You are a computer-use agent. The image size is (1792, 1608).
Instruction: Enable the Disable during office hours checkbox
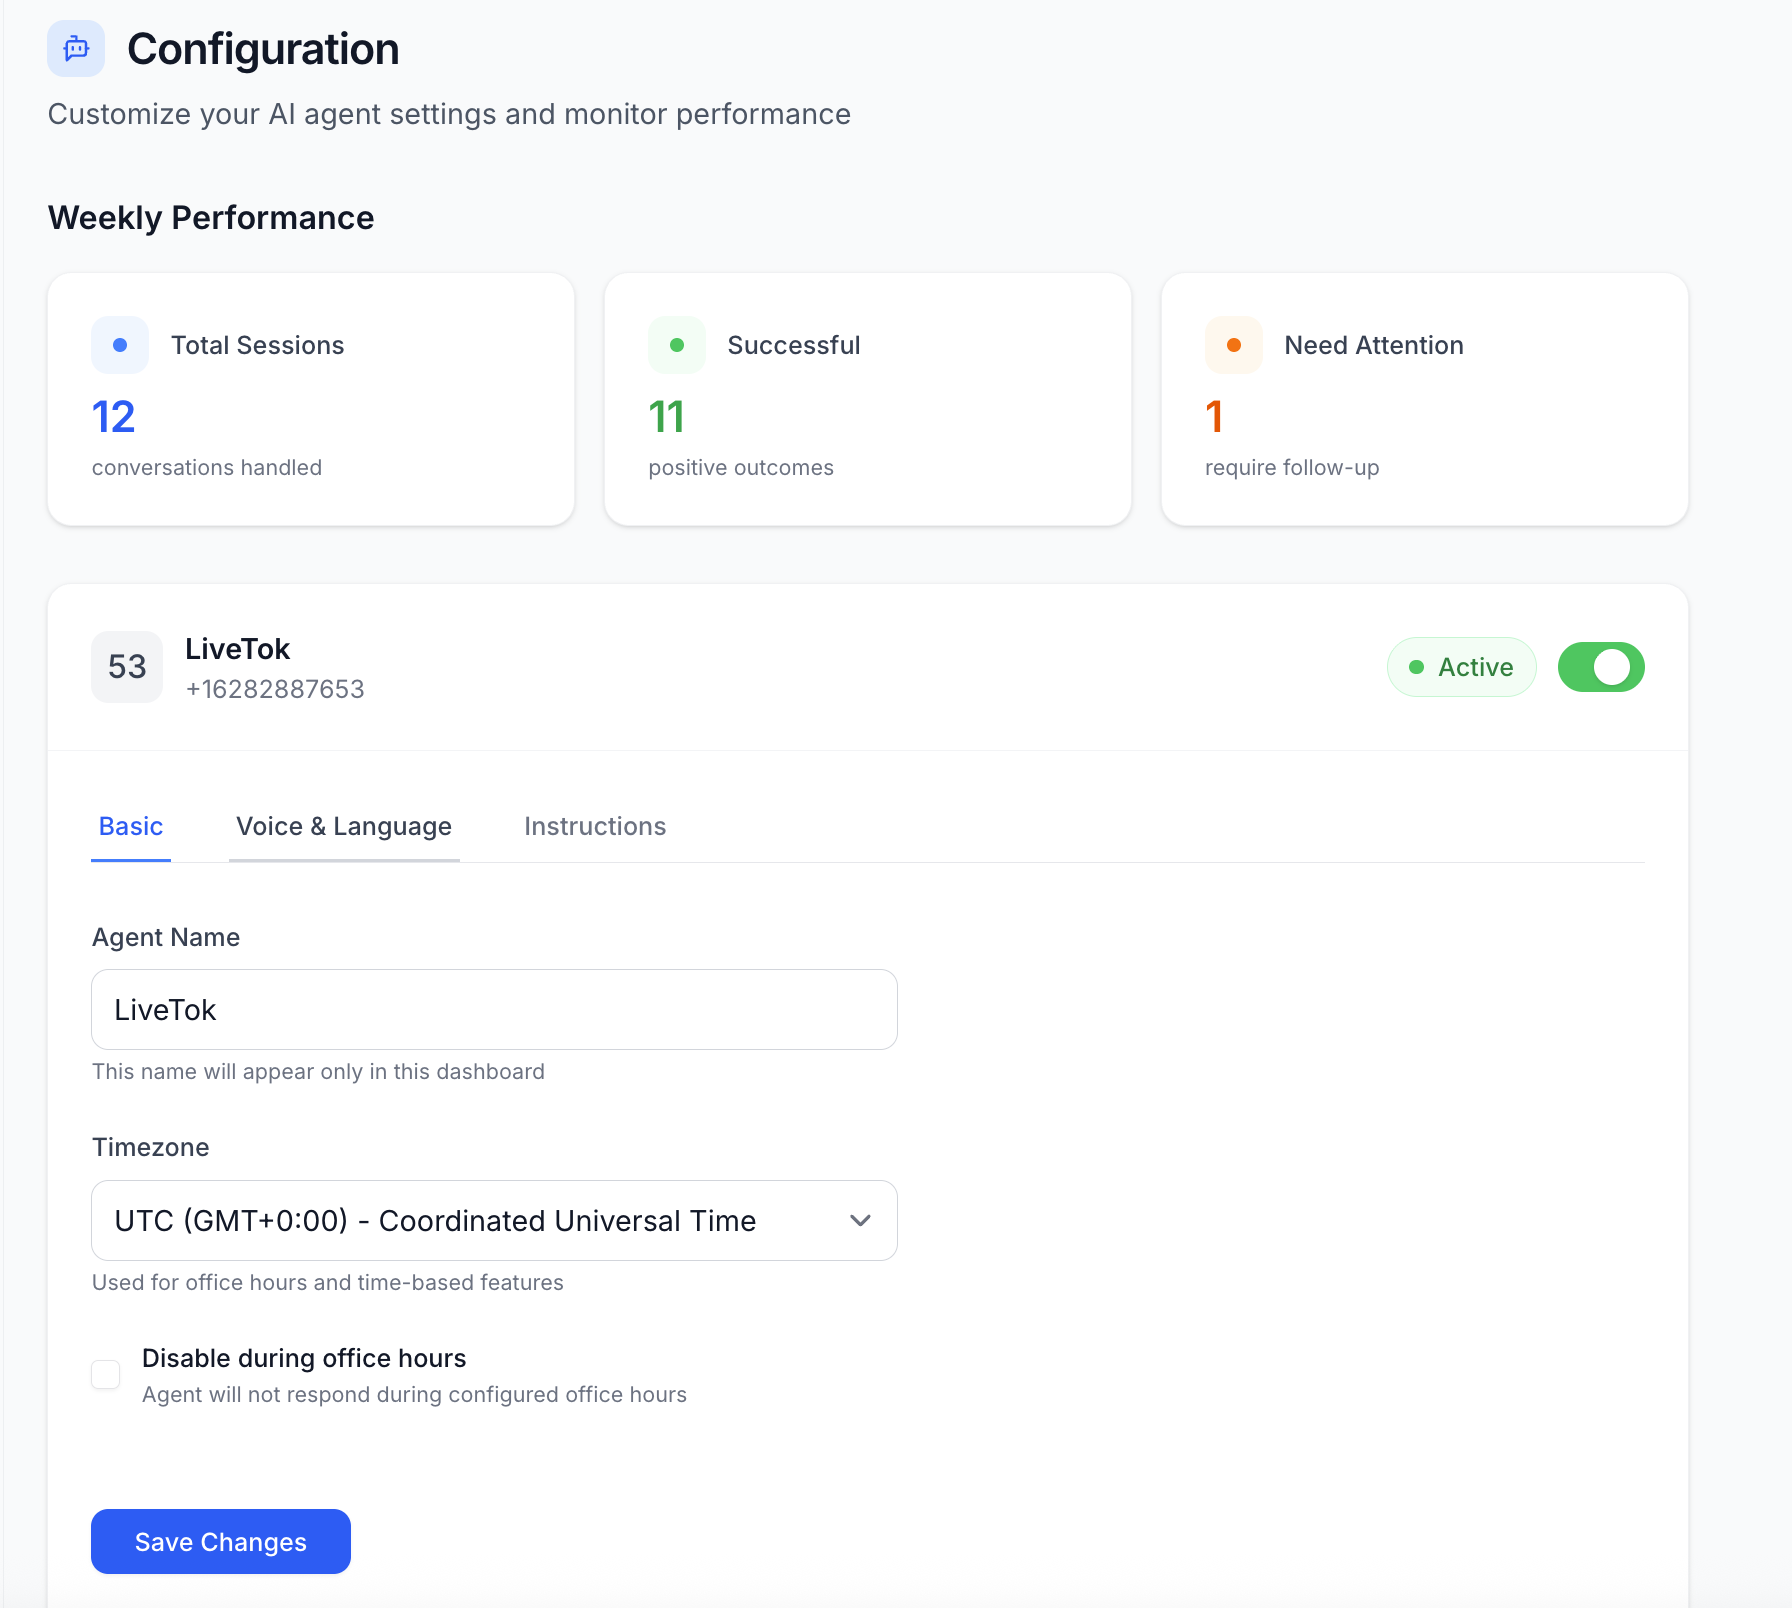coord(106,1374)
